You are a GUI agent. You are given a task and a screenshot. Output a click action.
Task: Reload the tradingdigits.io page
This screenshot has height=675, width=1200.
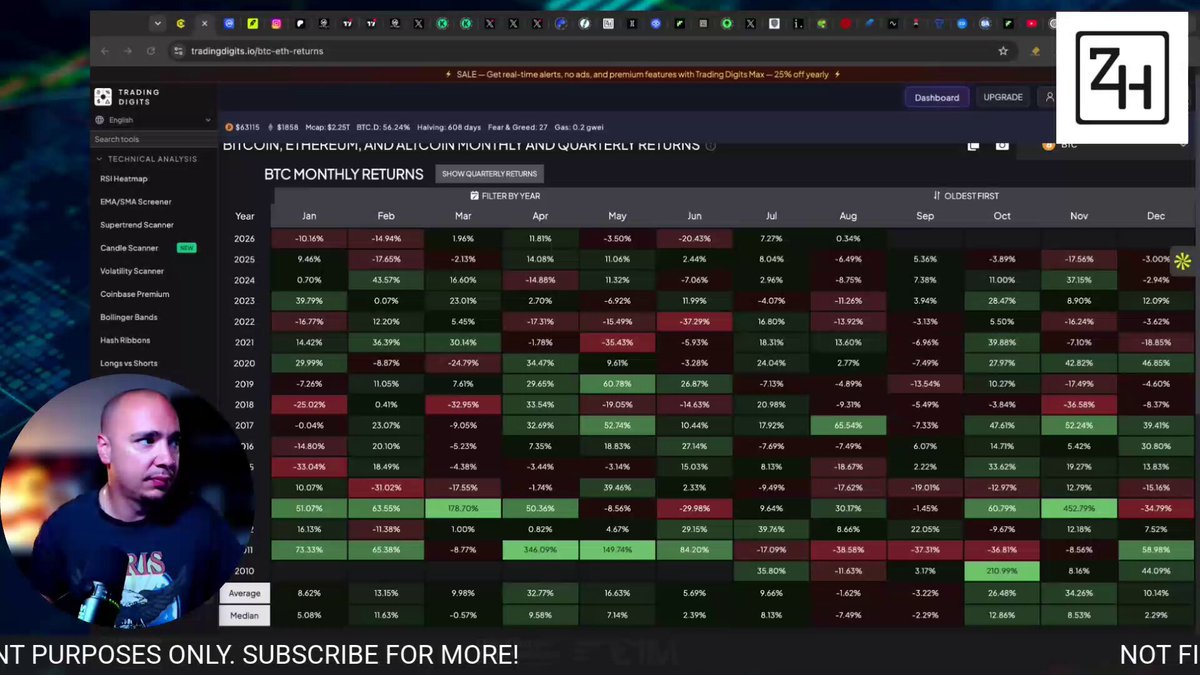coord(151,51)
